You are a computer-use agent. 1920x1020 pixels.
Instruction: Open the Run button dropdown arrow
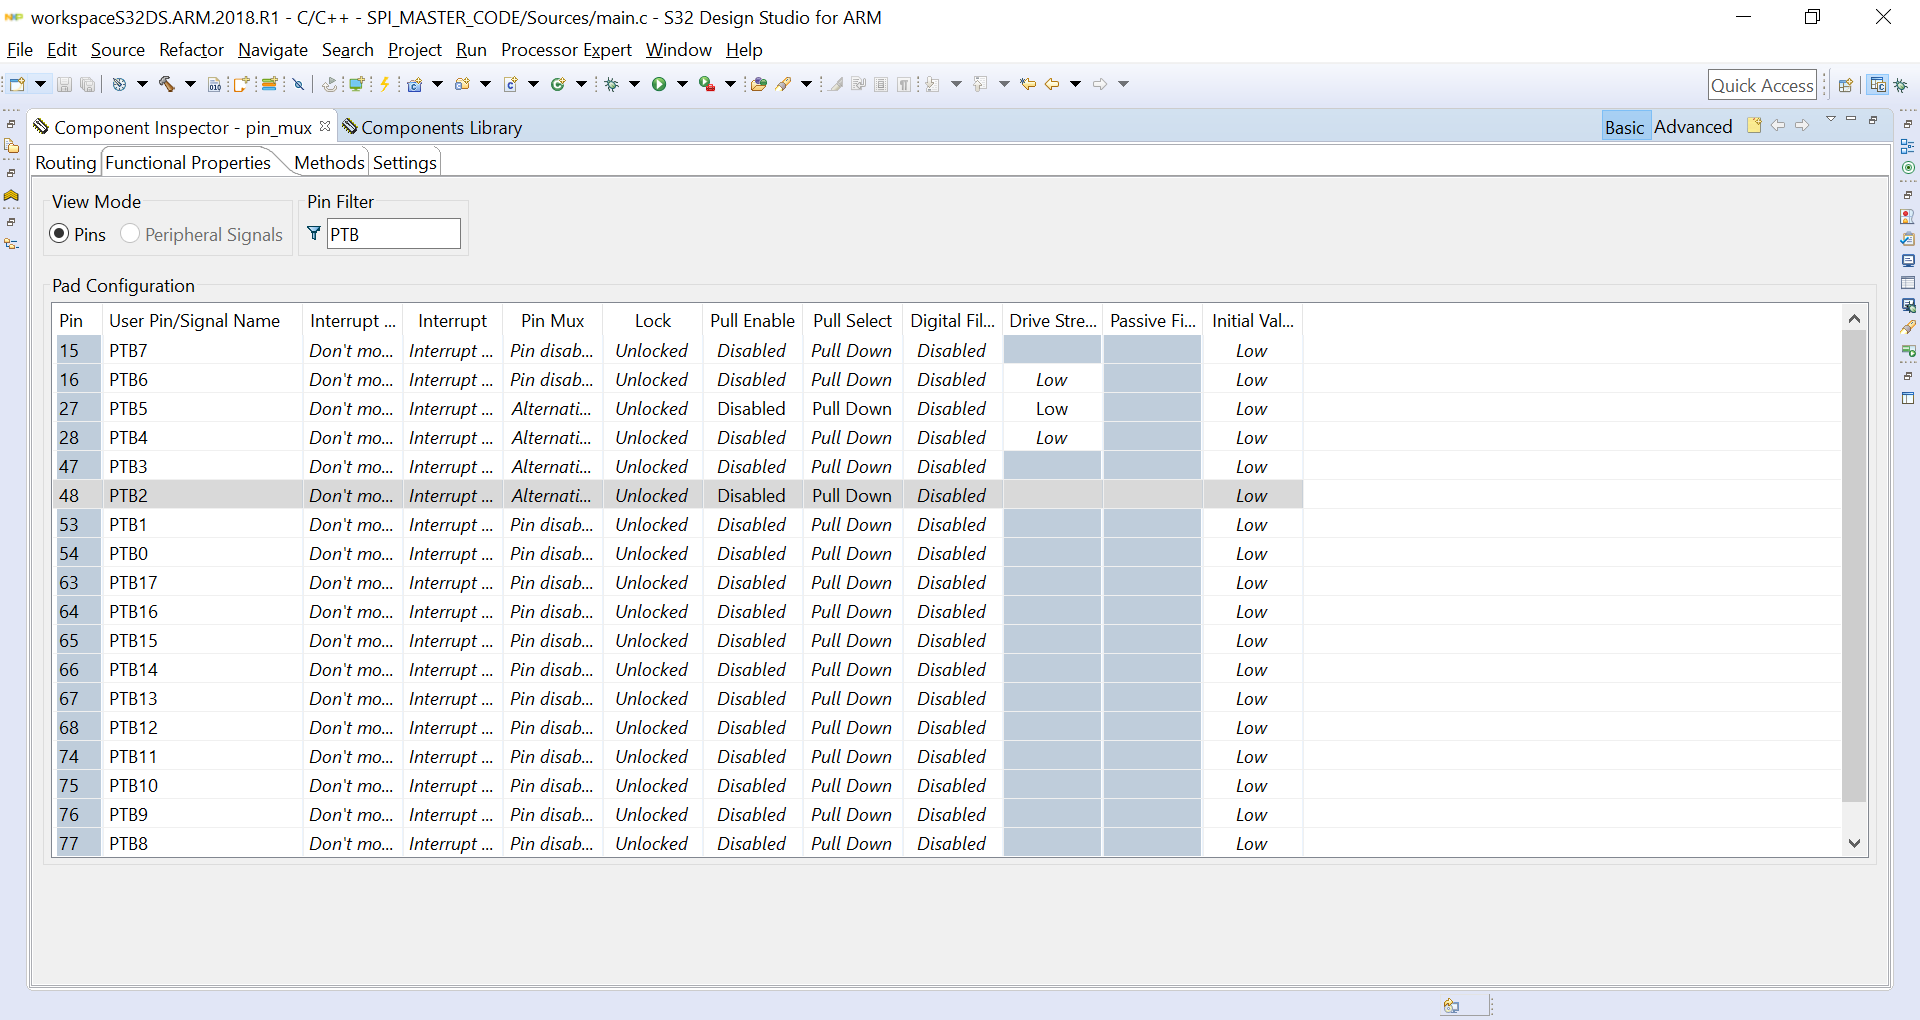pos(681,84)
